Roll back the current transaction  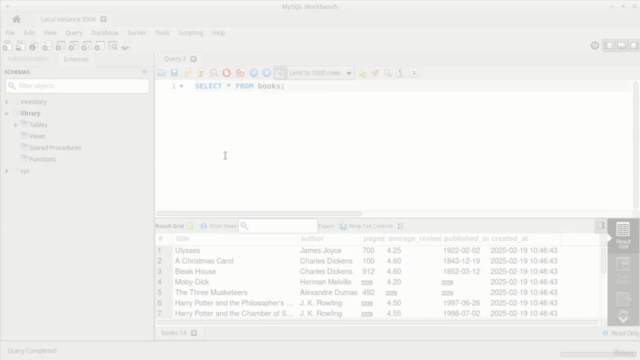click(x=267, y=73)
